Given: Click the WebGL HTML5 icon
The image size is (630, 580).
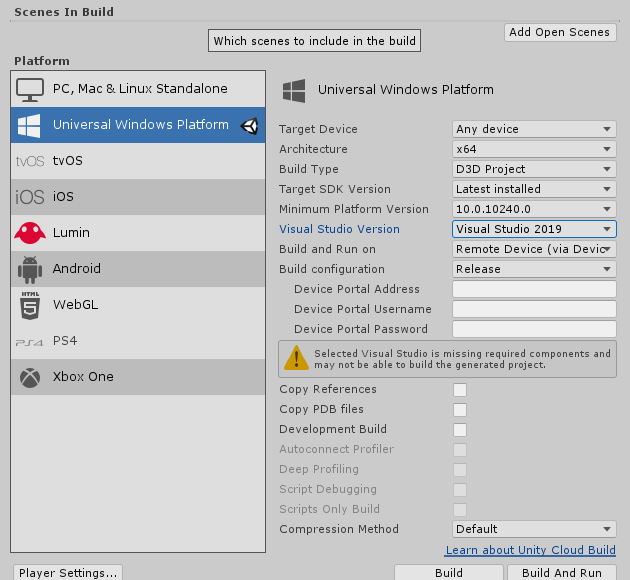Looking at the screenshot, I should 29,305.
